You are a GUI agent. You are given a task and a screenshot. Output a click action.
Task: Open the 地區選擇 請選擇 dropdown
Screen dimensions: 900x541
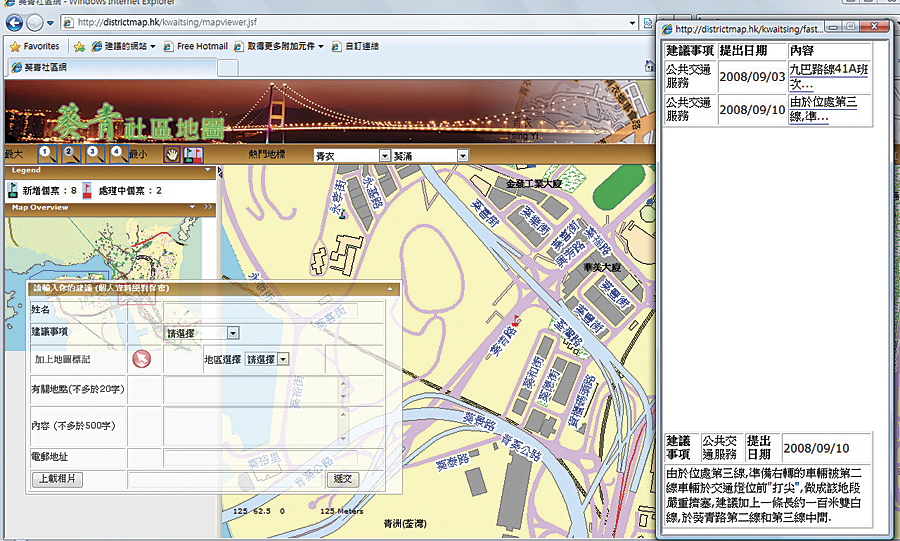click(x=283, y=359)
